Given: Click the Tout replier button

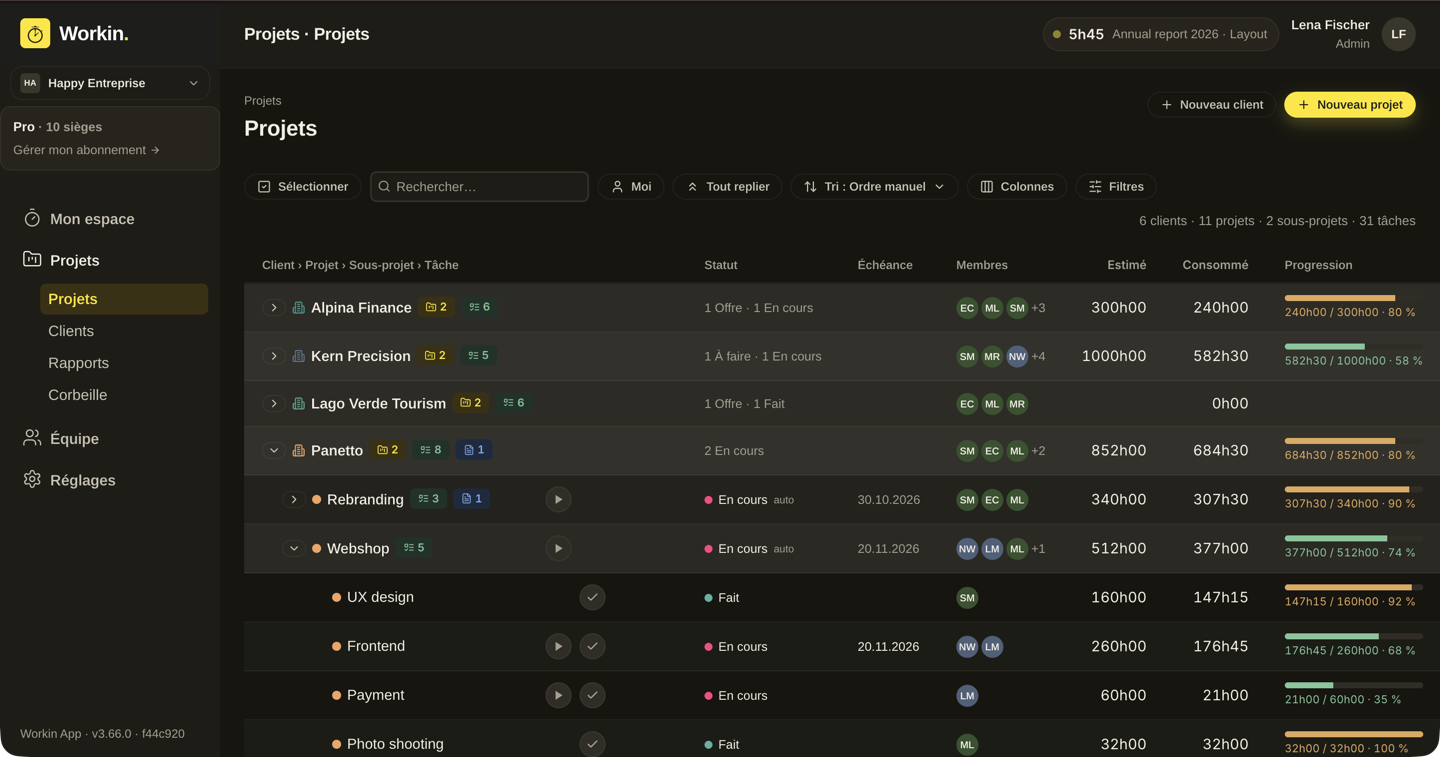Looking at the screenshot, I should pos(728,187).
